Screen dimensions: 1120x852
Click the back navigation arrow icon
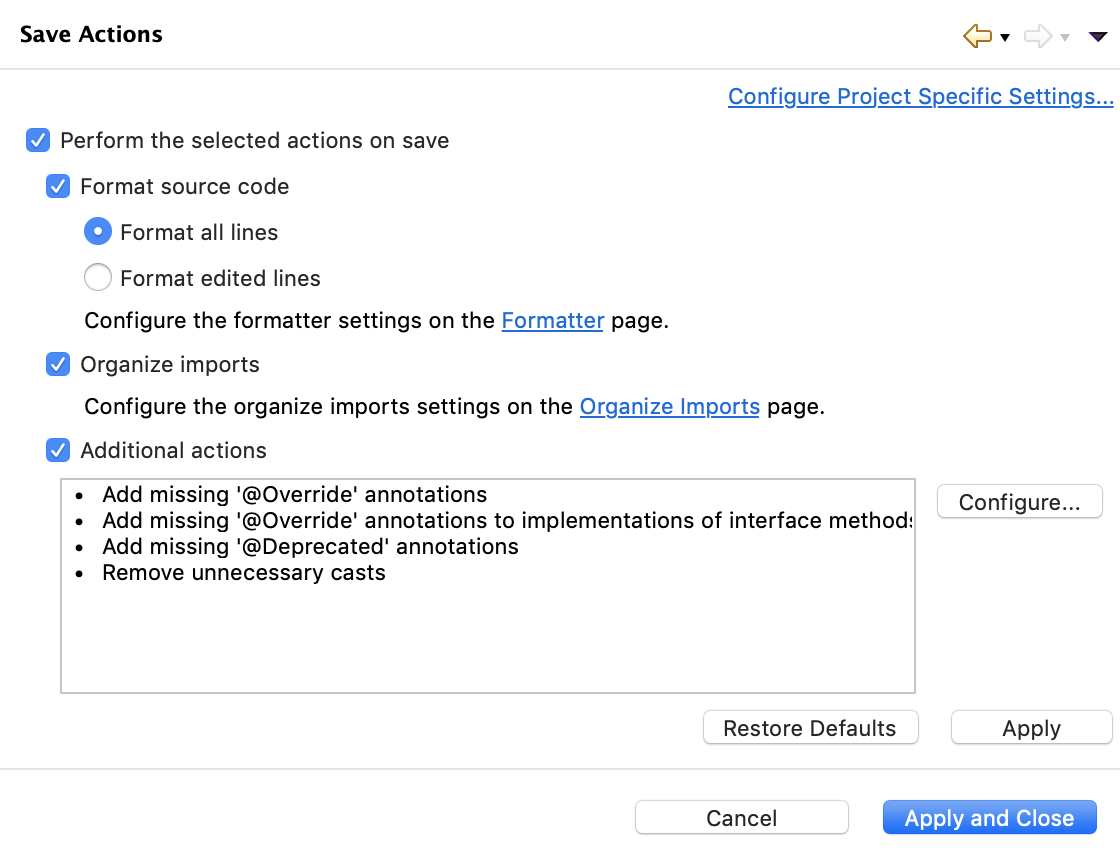(x=976, y=37)
